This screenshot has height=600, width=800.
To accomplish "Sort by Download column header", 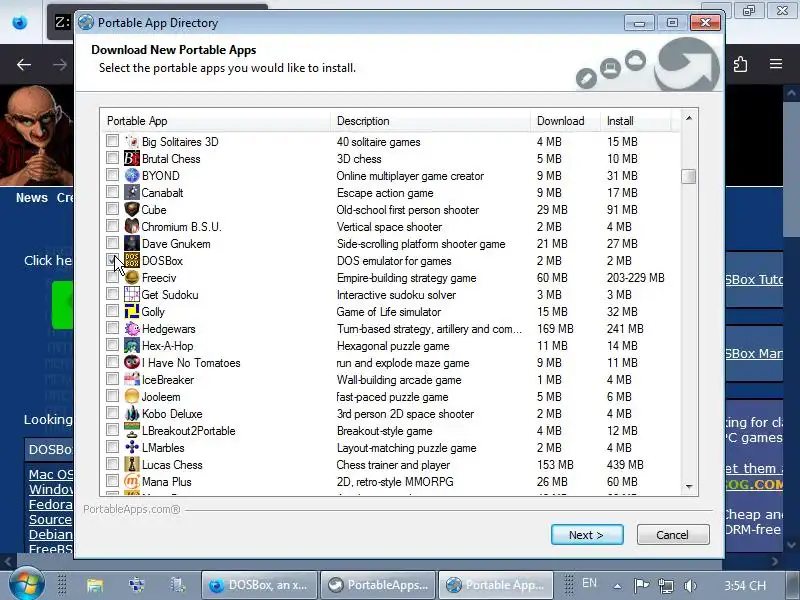I will point(565,121).
